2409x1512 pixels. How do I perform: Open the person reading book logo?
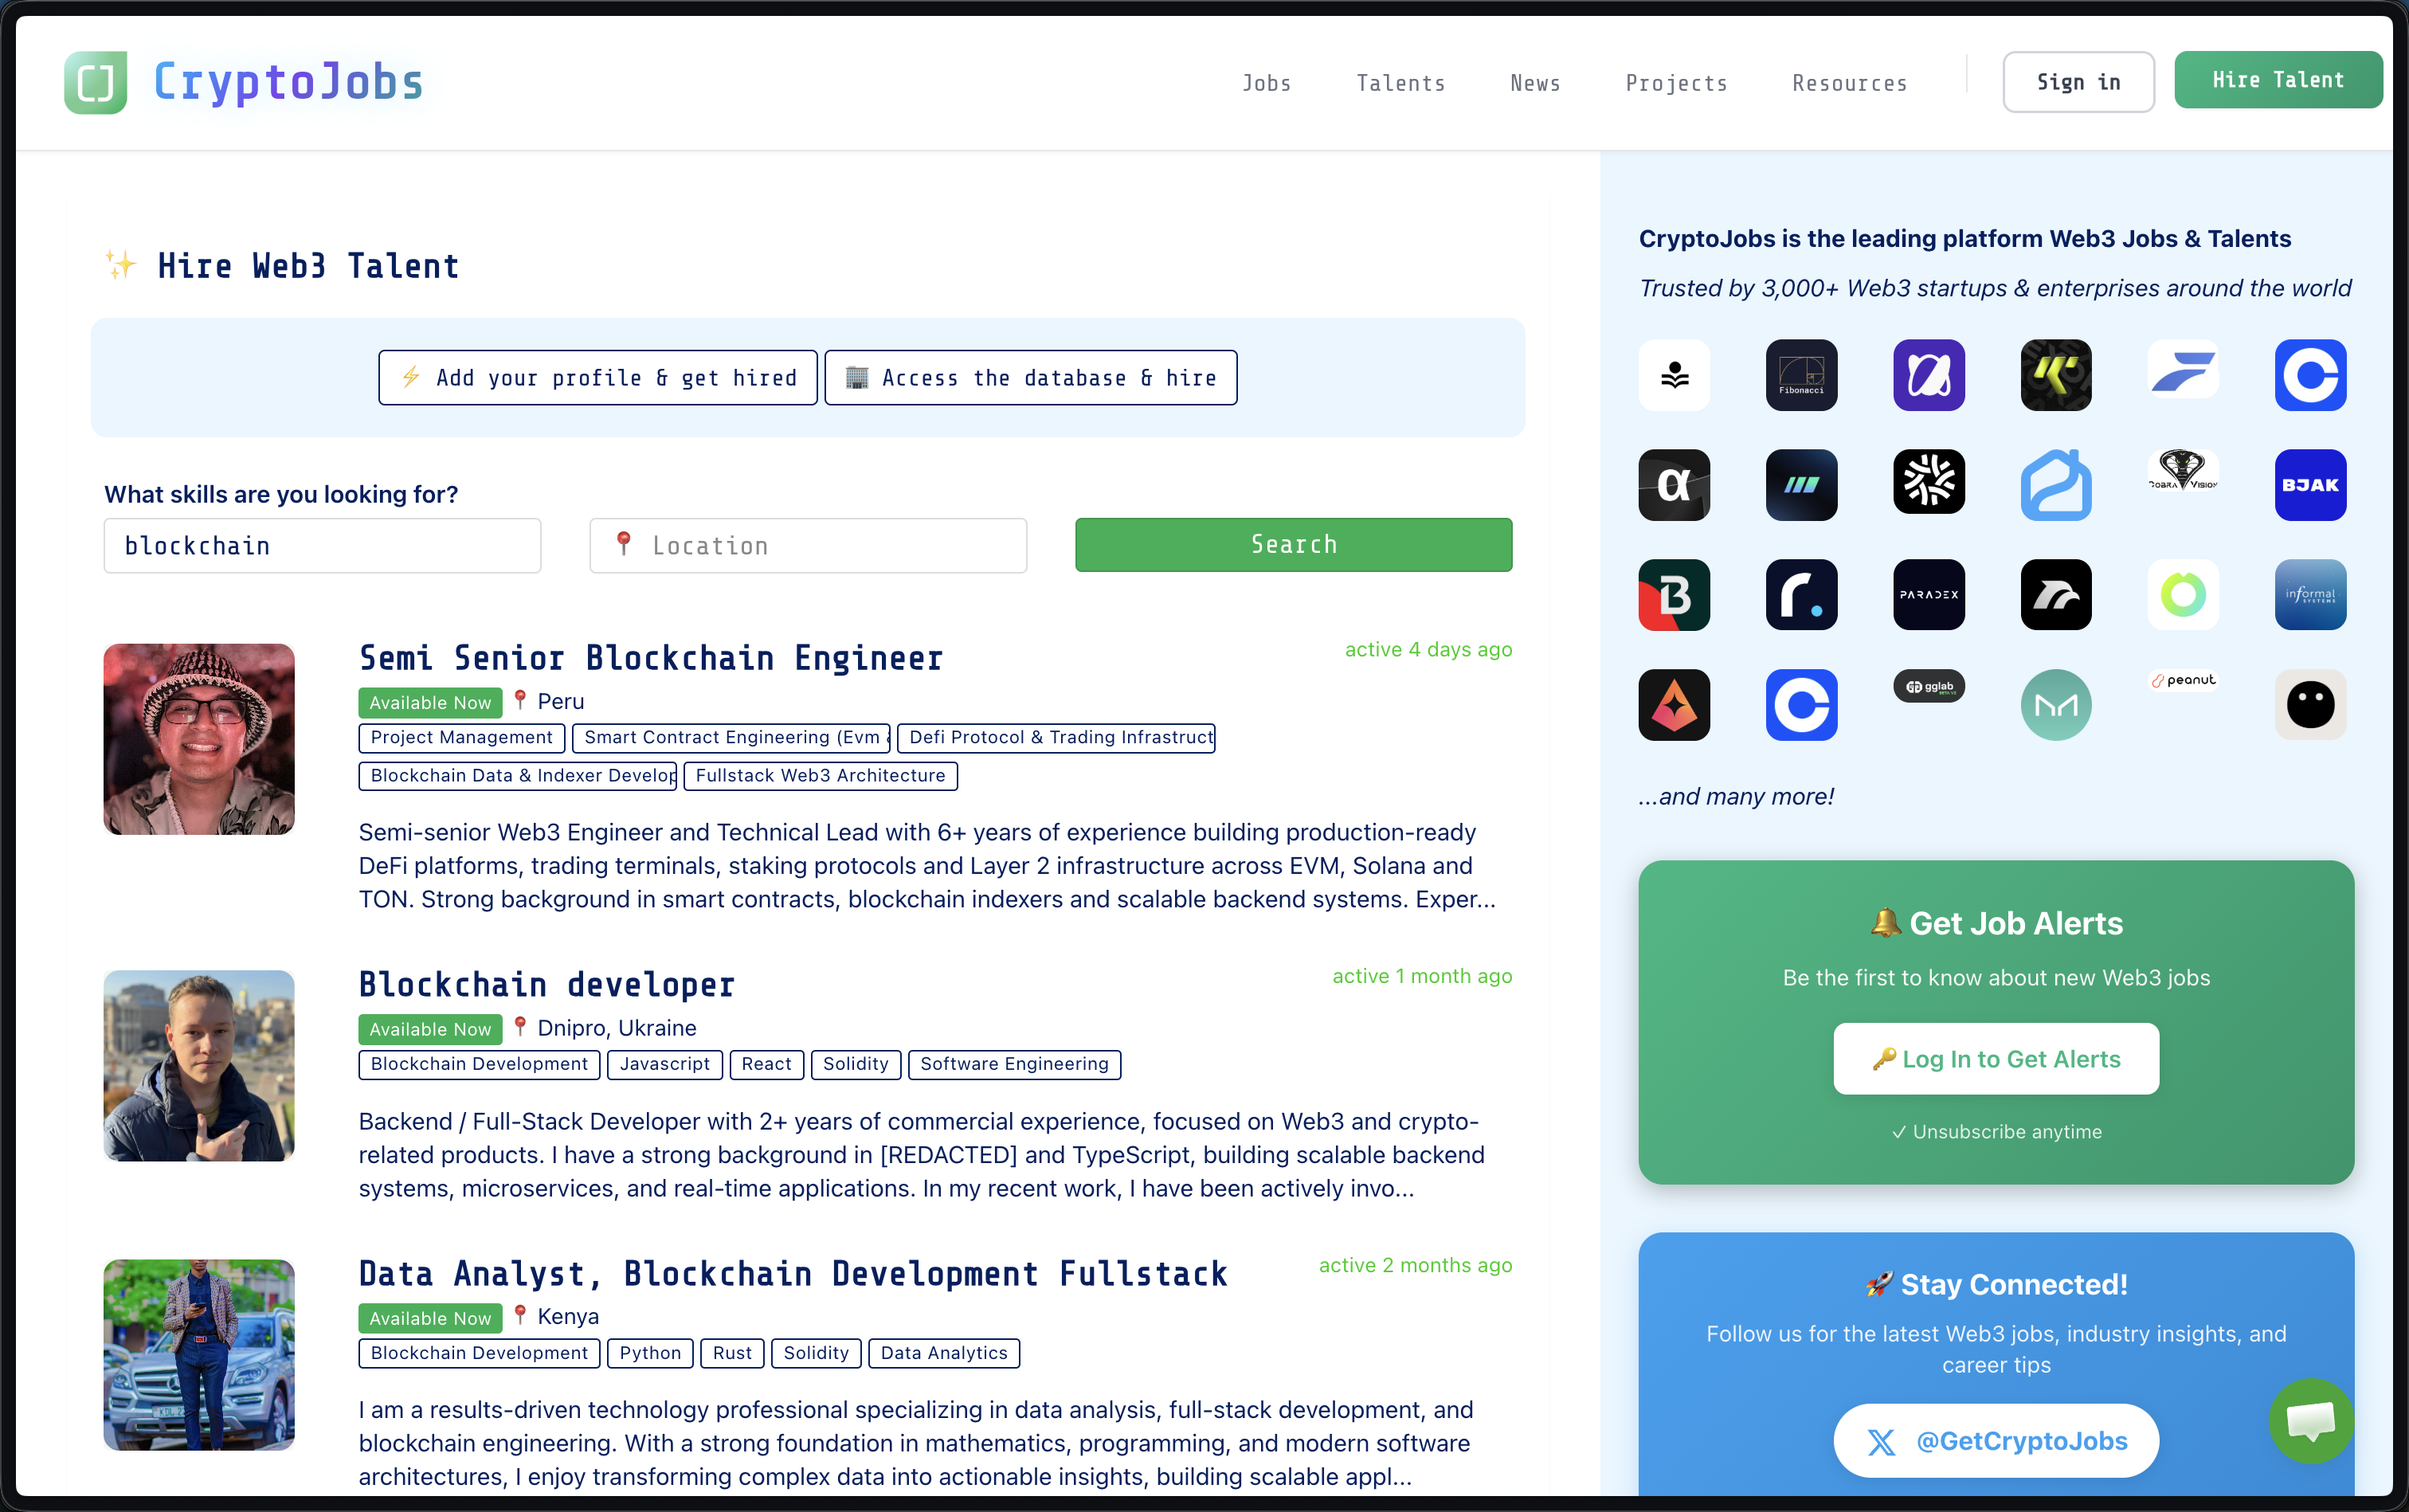click(x=1674, y=375)
